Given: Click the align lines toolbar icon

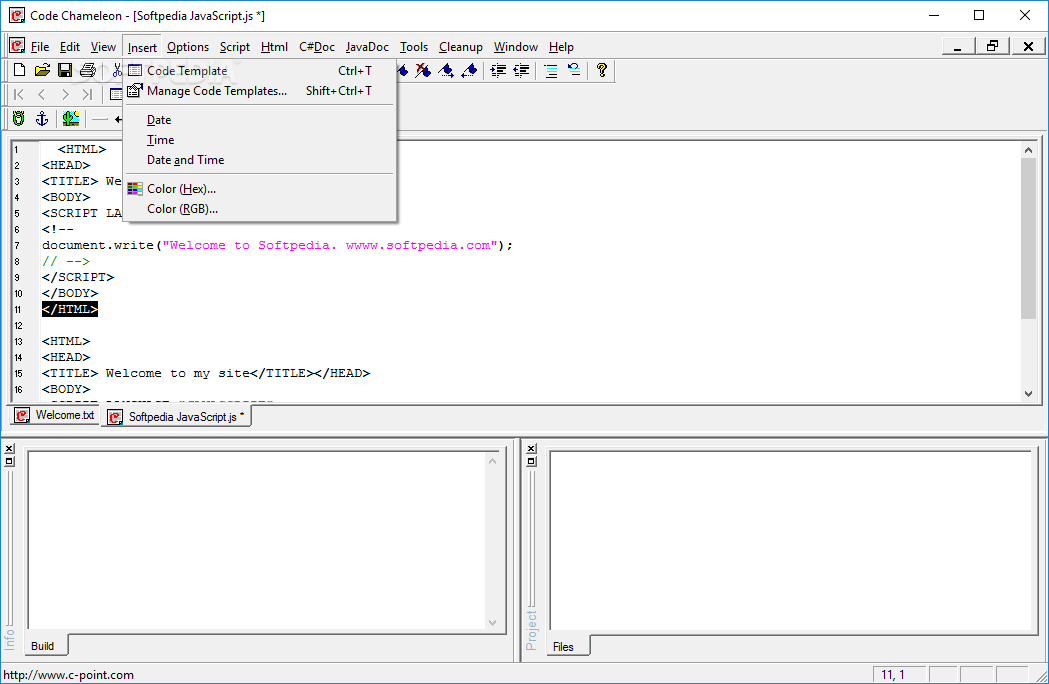Looking at the screenshot, I should click(x=551, y=70).
